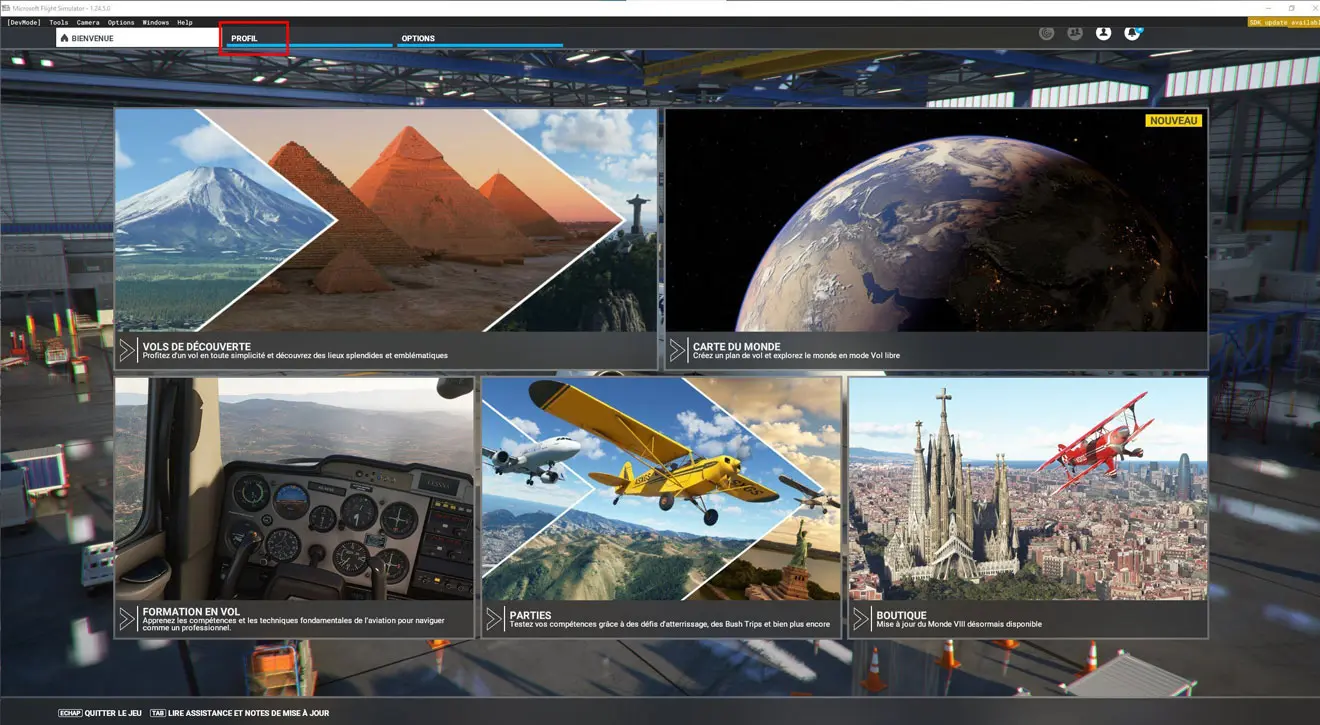Open the achievements target icon in header

(x=1046, y=33)
